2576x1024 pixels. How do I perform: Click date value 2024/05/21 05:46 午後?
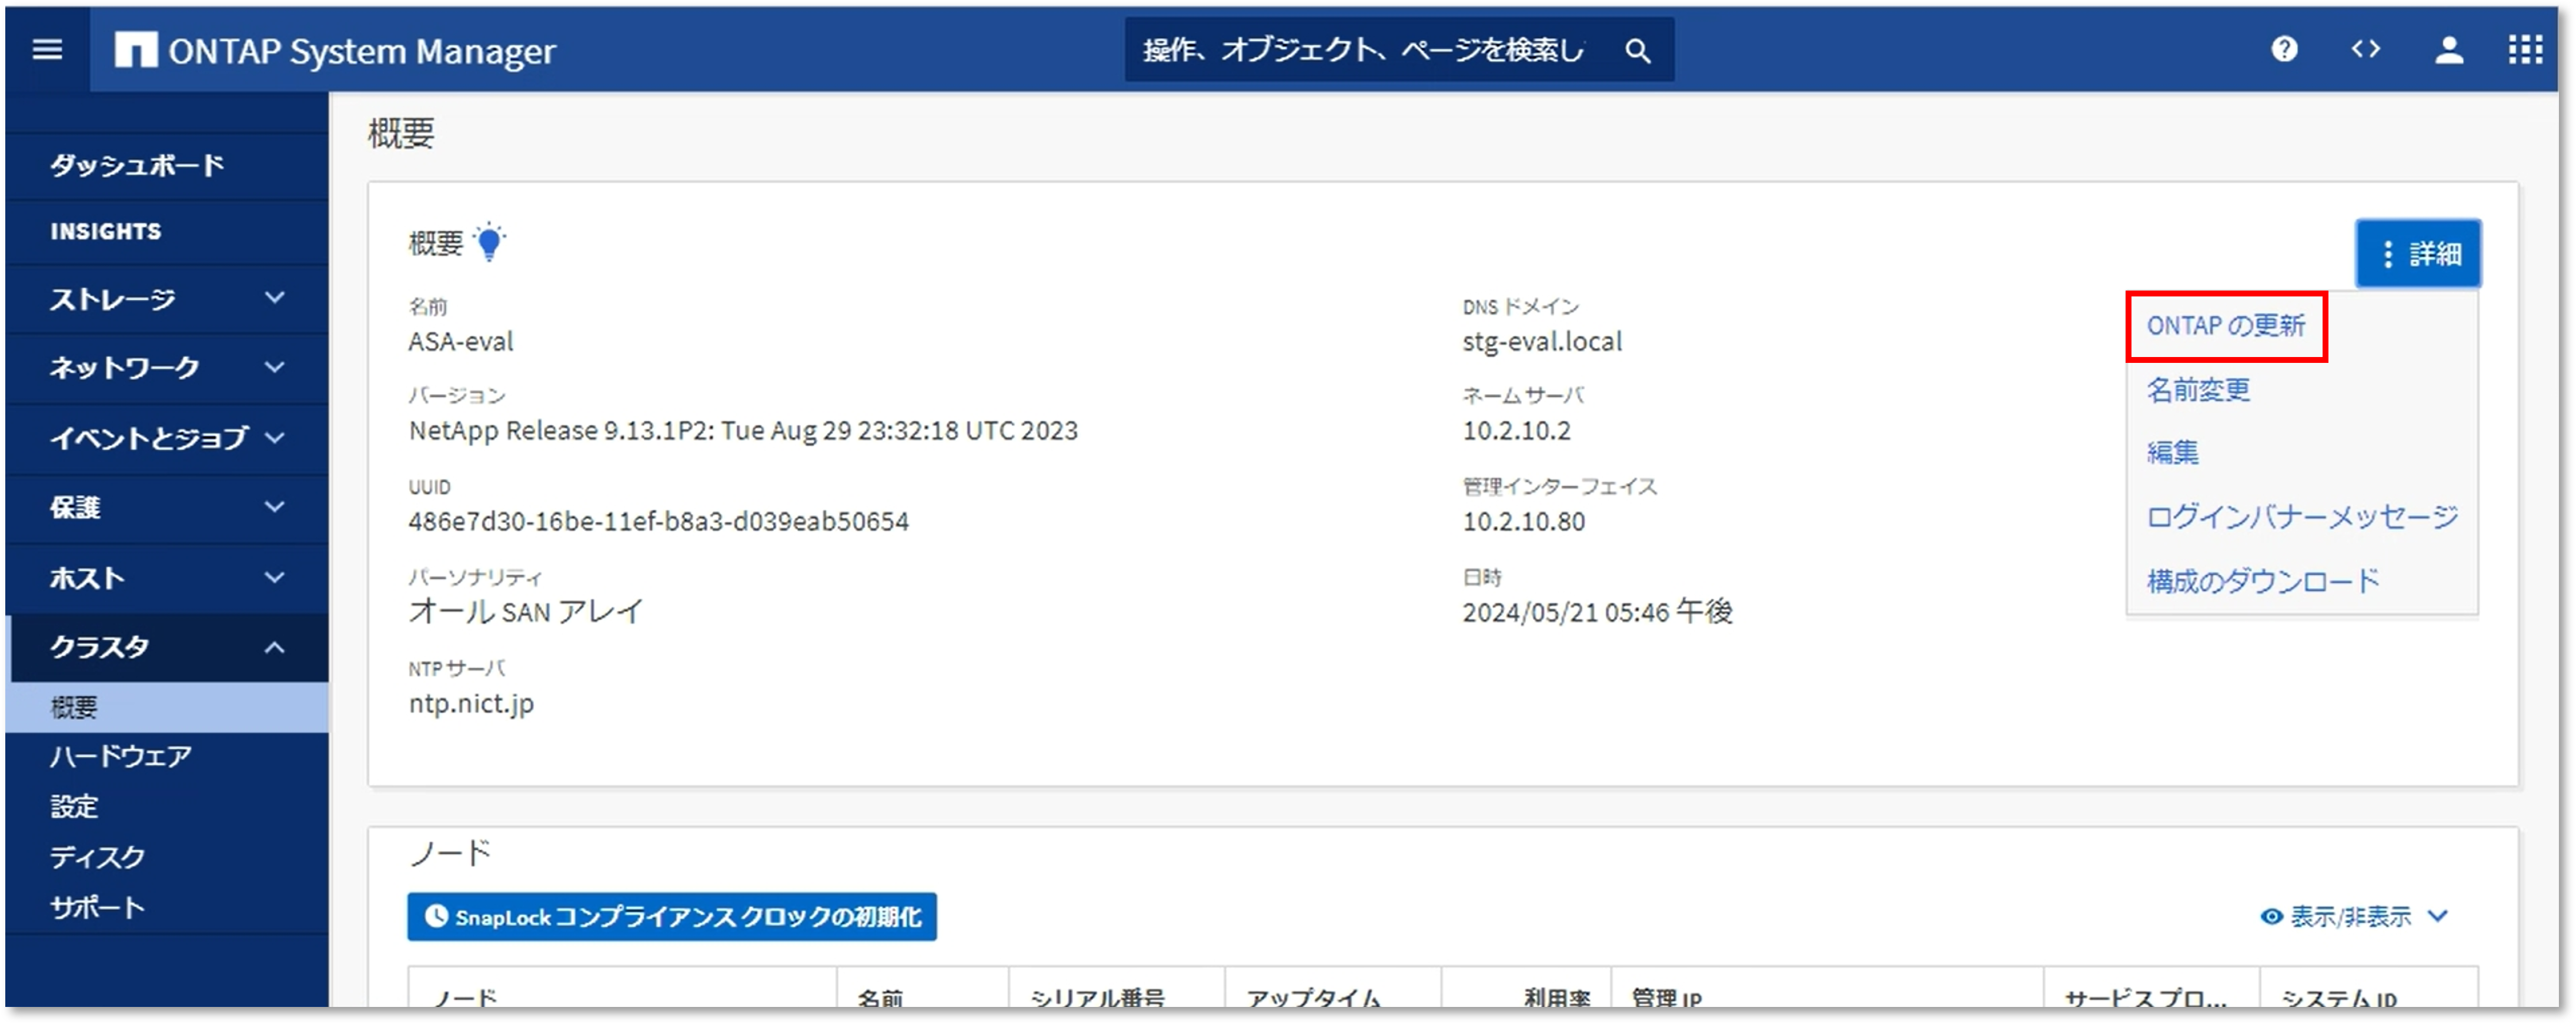pos(1597,611)
